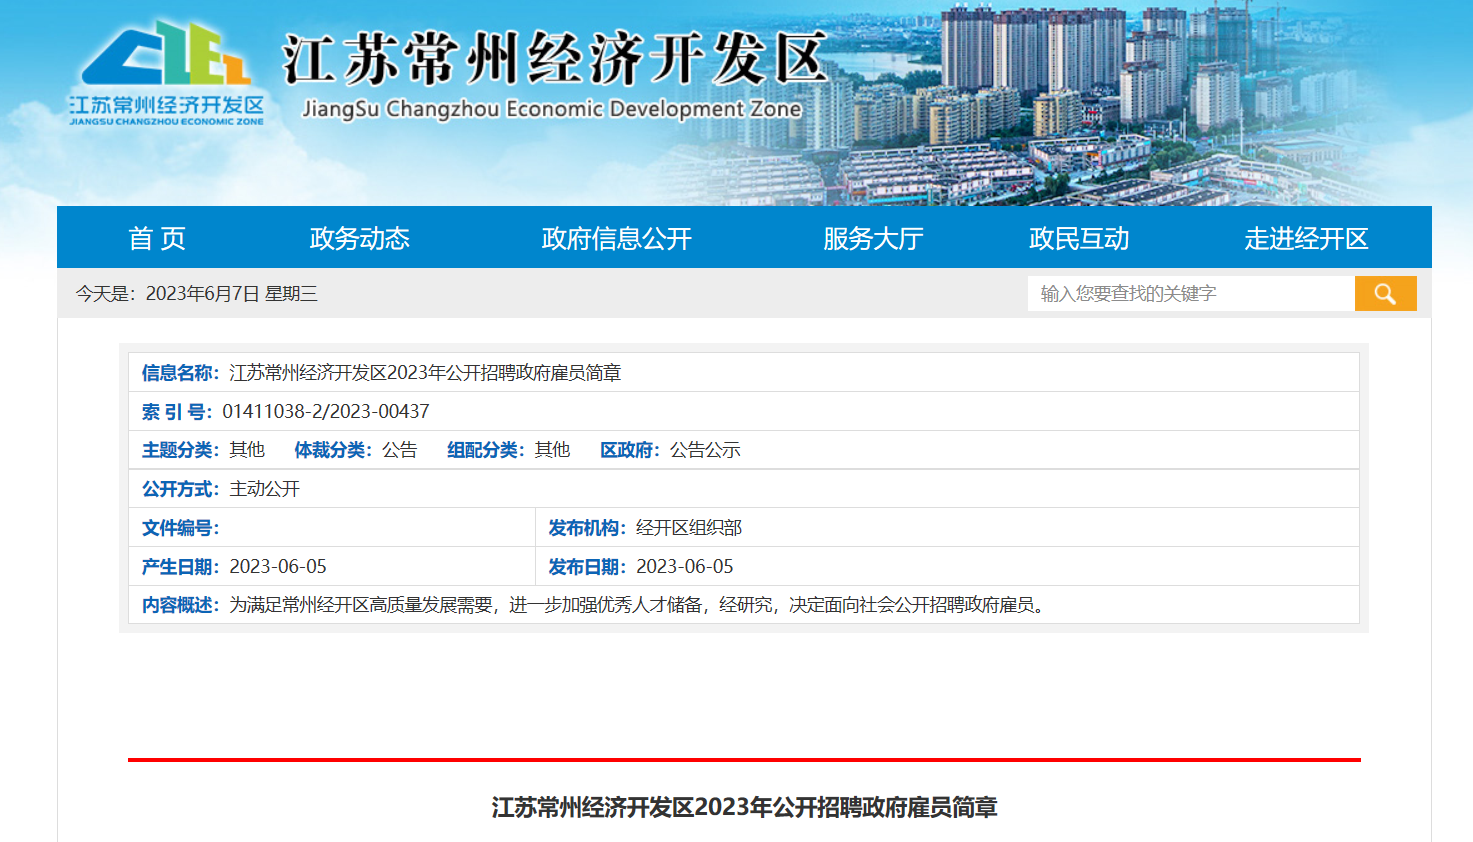Click the 区政府 value 公告公示
The width and height of the screenshot is (1473, 842).
pyautogui.click(x=705, y=450)
